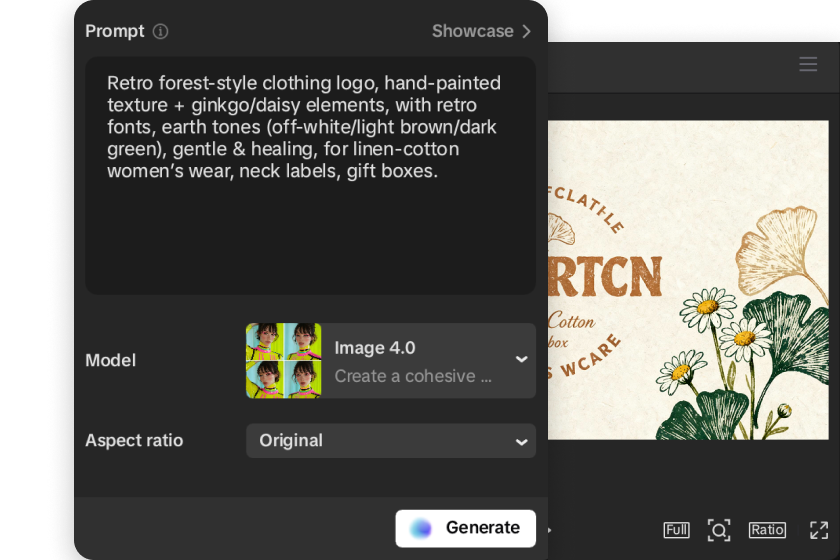Select the Image 4.0 model name
The image size is (840, 560).
(x=375, y=348)
